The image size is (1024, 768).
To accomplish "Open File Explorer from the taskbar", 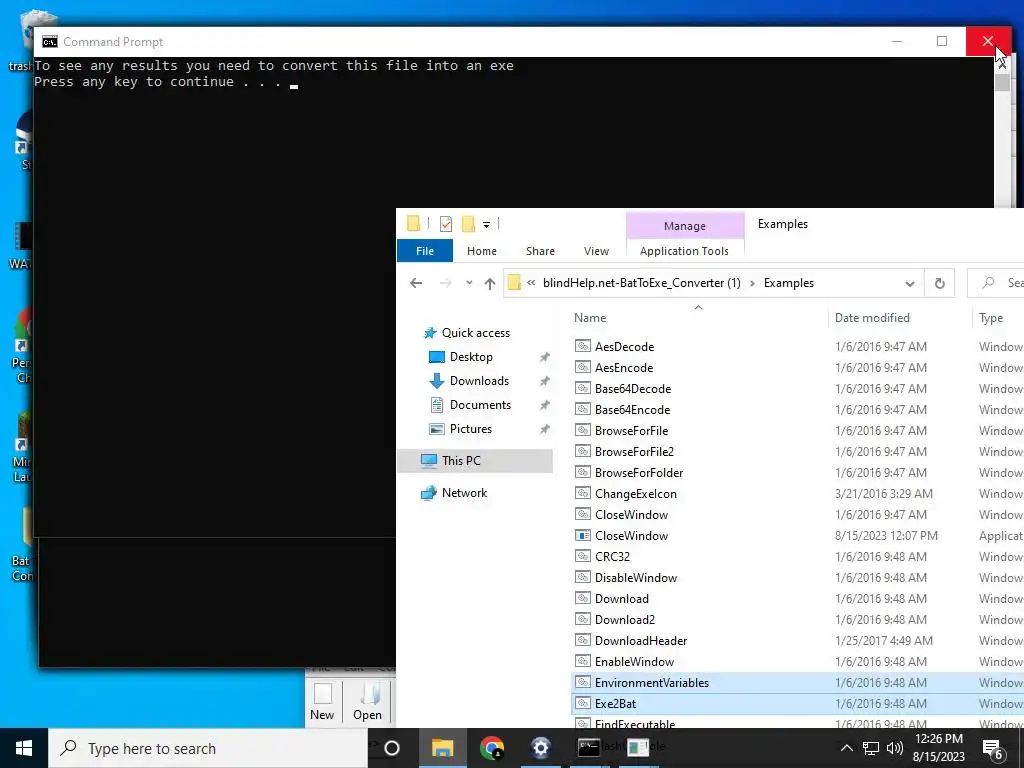I will click(442, 748).
